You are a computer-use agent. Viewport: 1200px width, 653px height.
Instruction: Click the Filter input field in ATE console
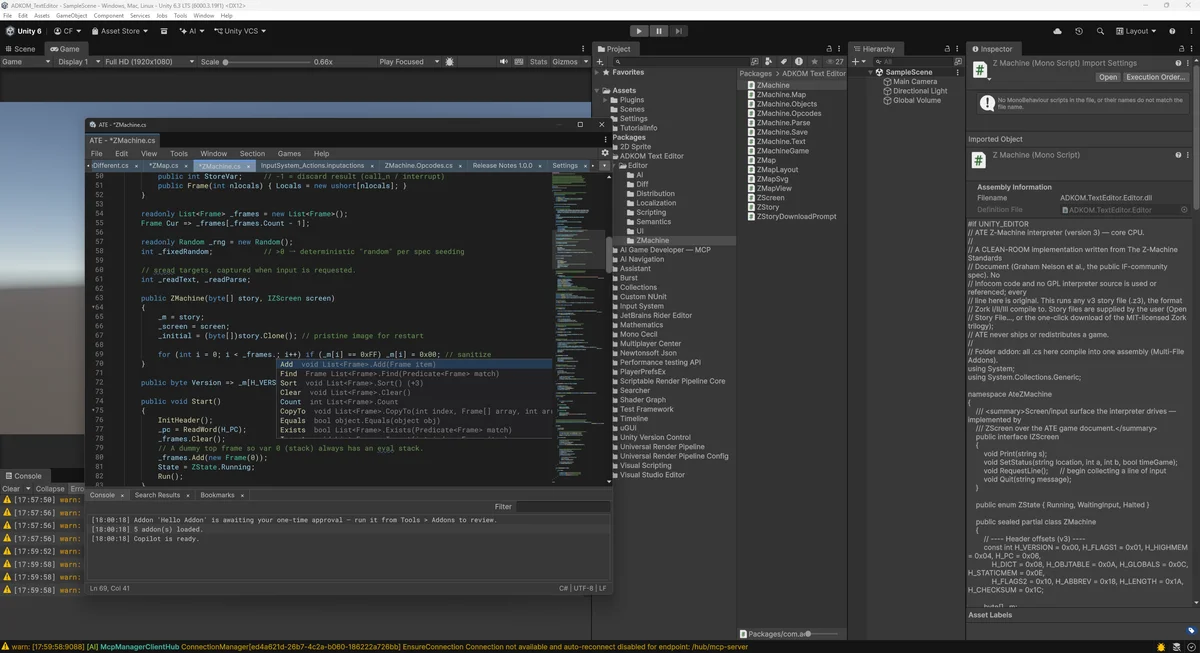tap(562, 507)
